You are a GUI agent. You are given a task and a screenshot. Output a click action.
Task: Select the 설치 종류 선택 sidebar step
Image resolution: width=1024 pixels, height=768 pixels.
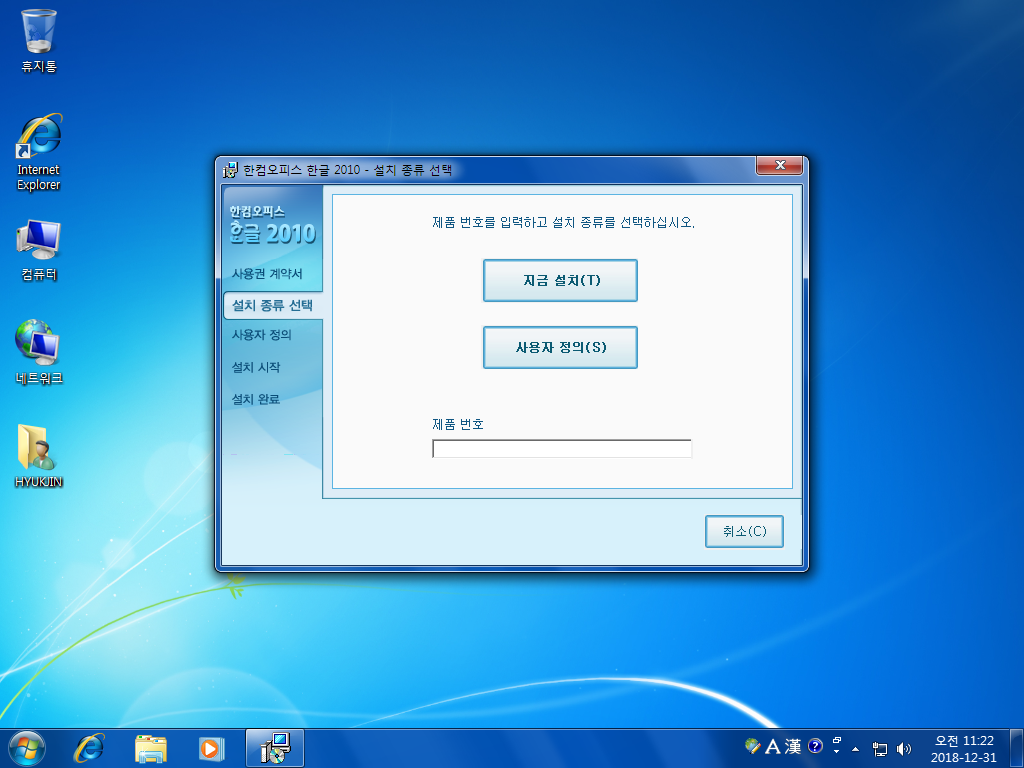coord(272,305)
